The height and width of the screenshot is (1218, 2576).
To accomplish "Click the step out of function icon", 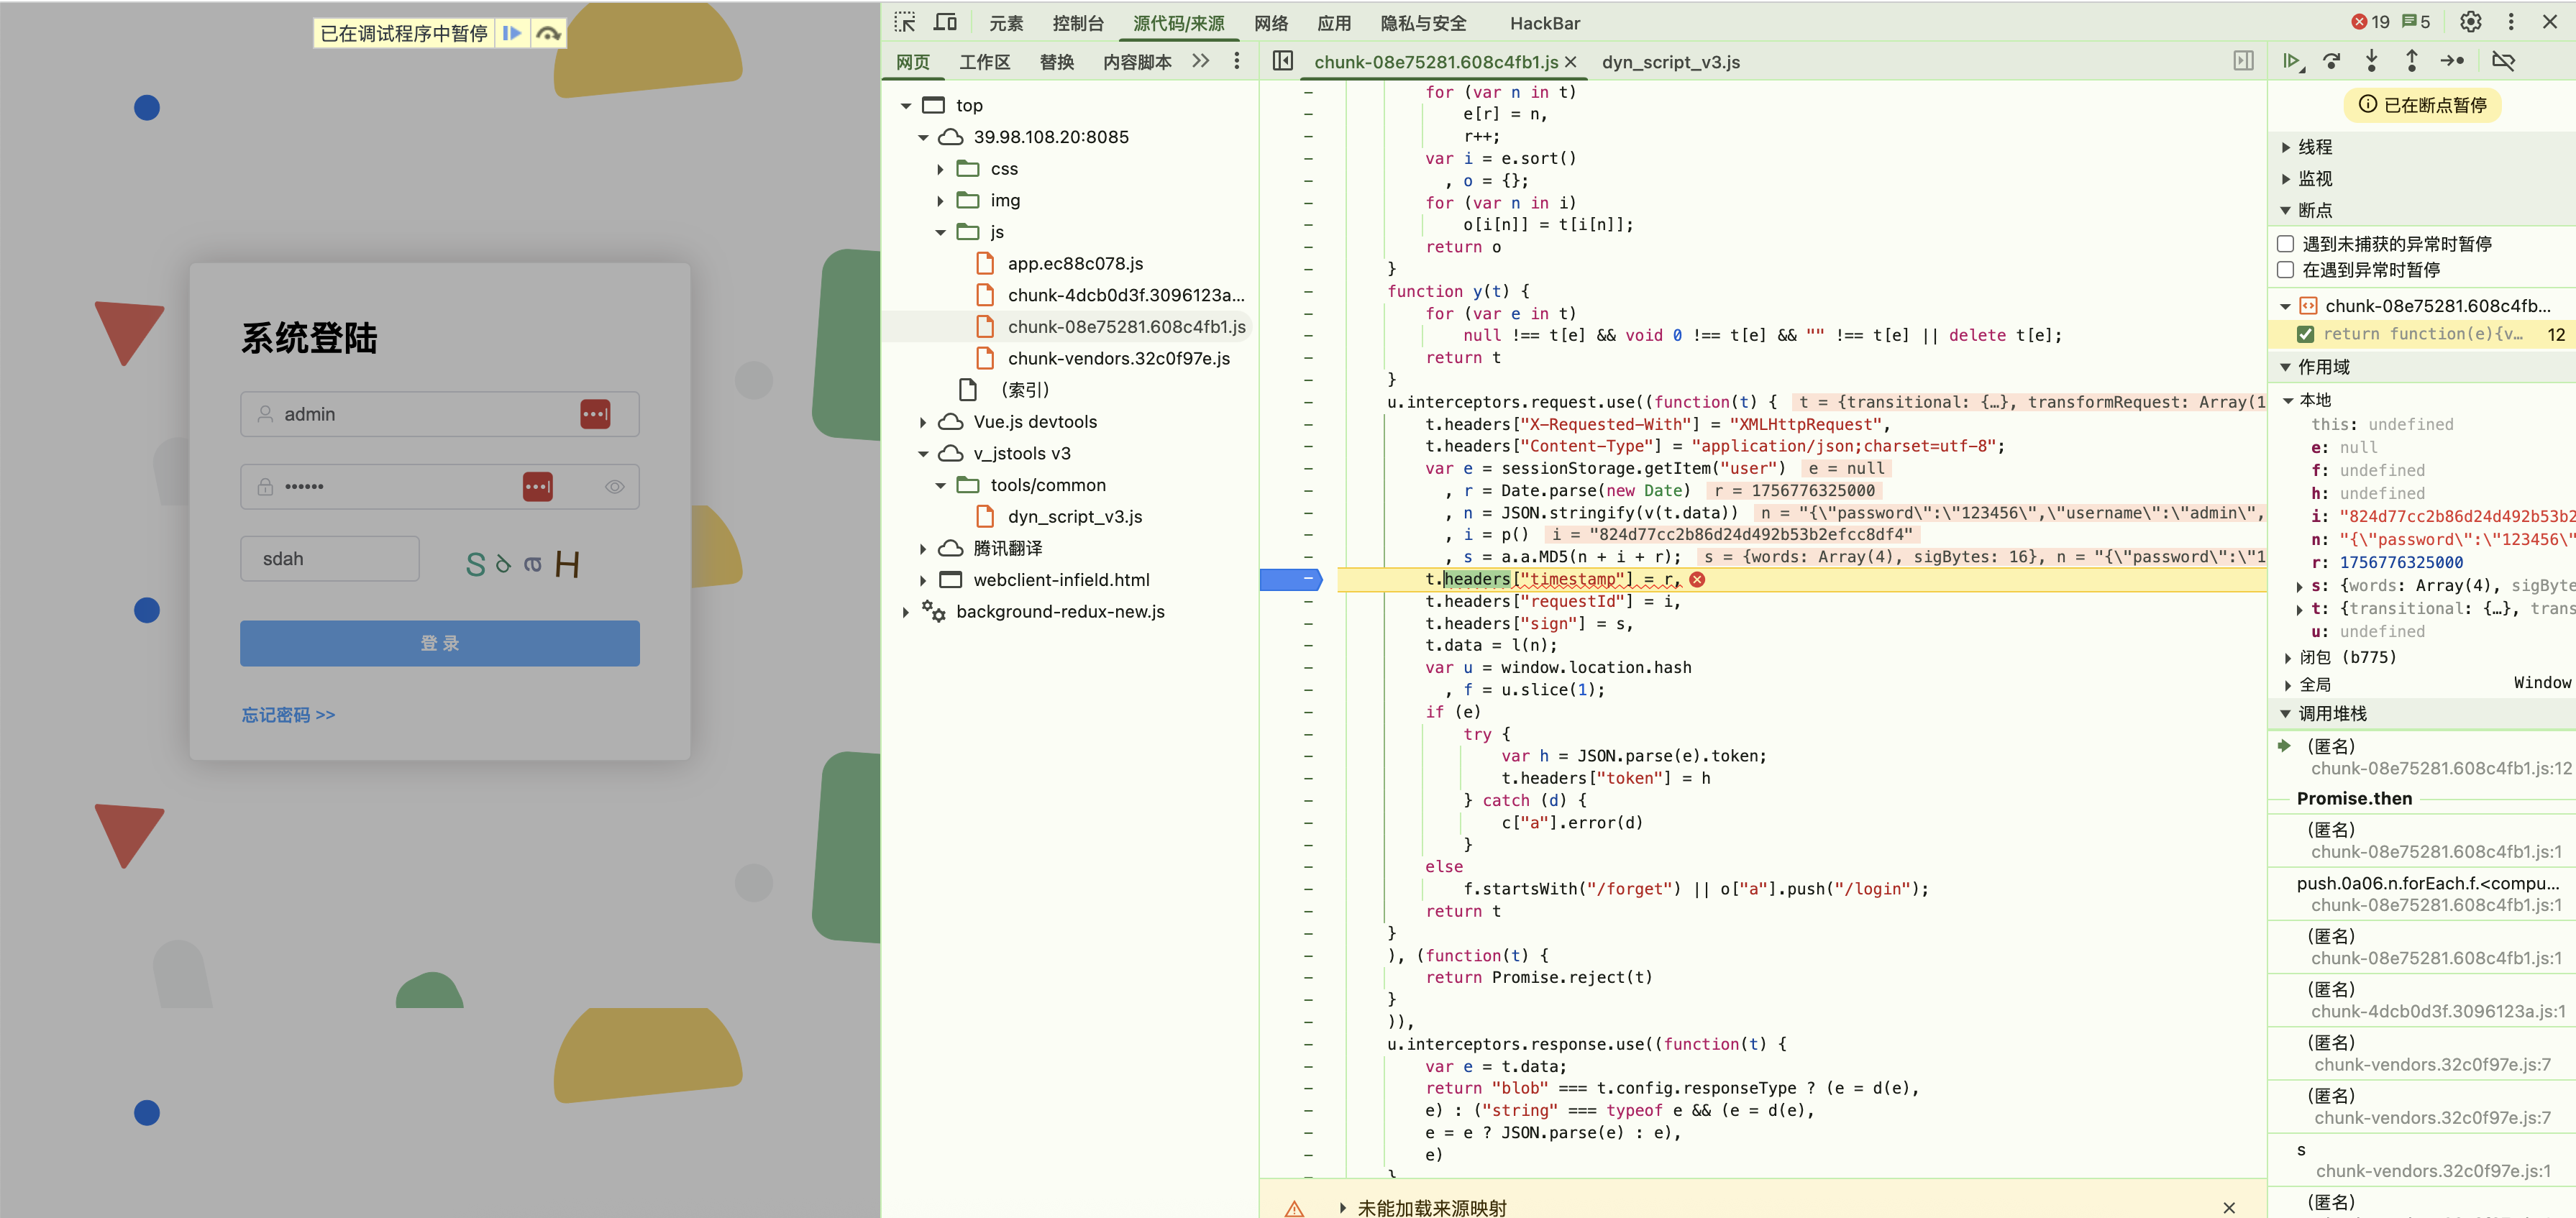I will tap(2411, 61).
